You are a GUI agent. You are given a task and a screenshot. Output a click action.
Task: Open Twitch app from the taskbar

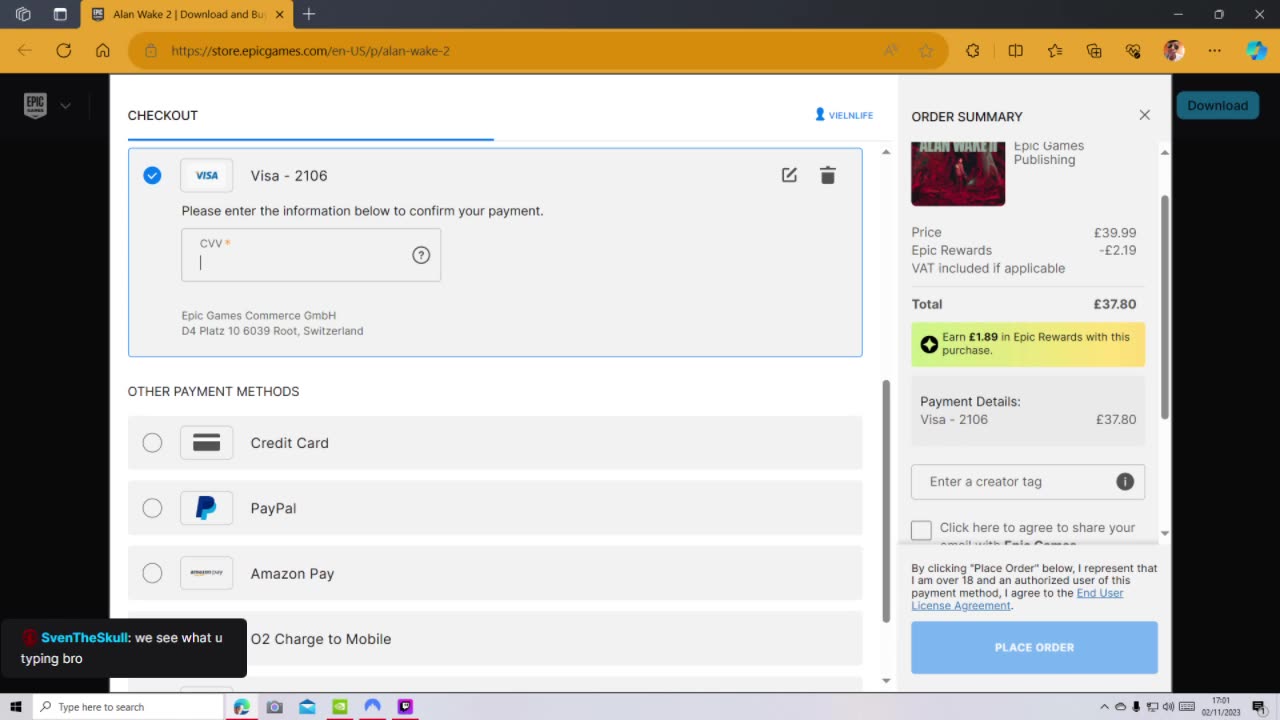pyautogui.click(x=405, y=707)
